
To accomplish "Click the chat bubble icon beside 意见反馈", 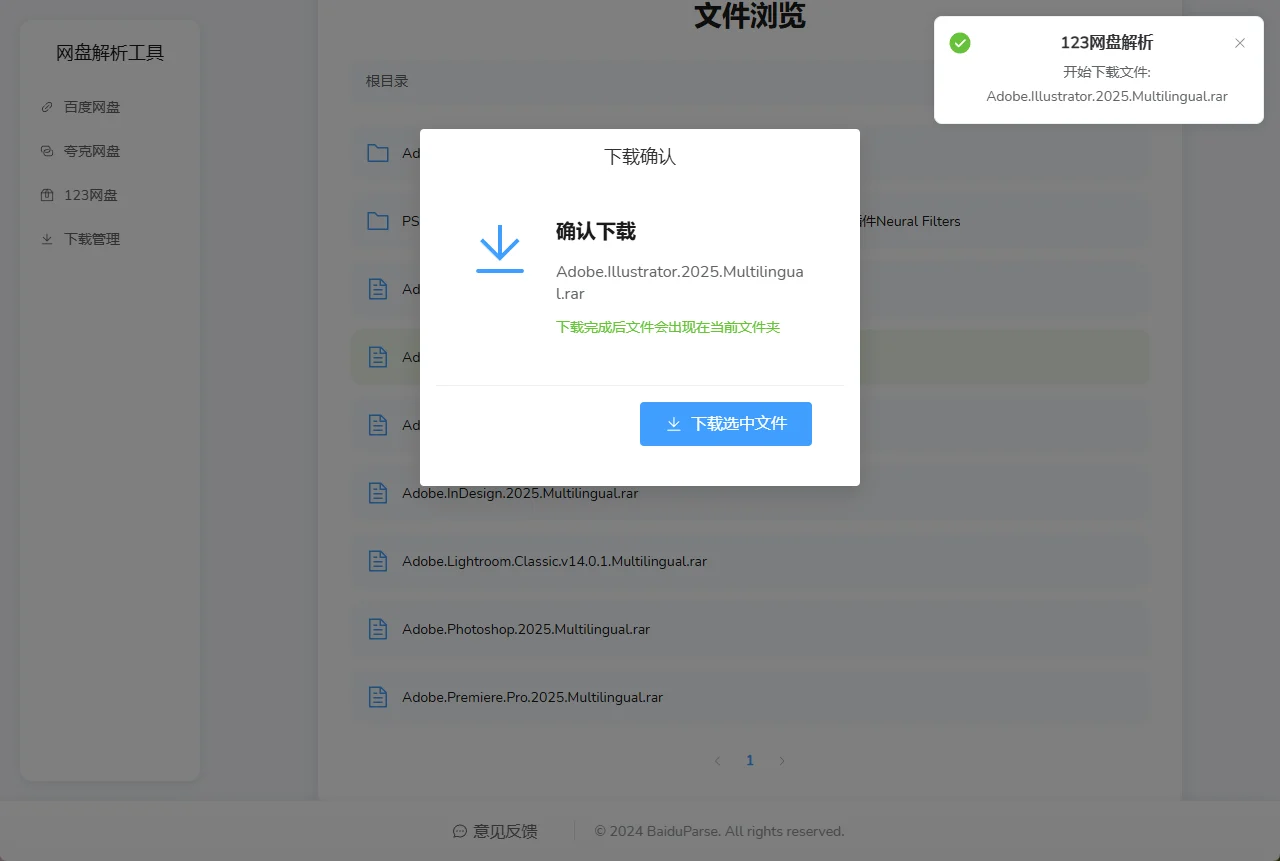I will point(460,831).
